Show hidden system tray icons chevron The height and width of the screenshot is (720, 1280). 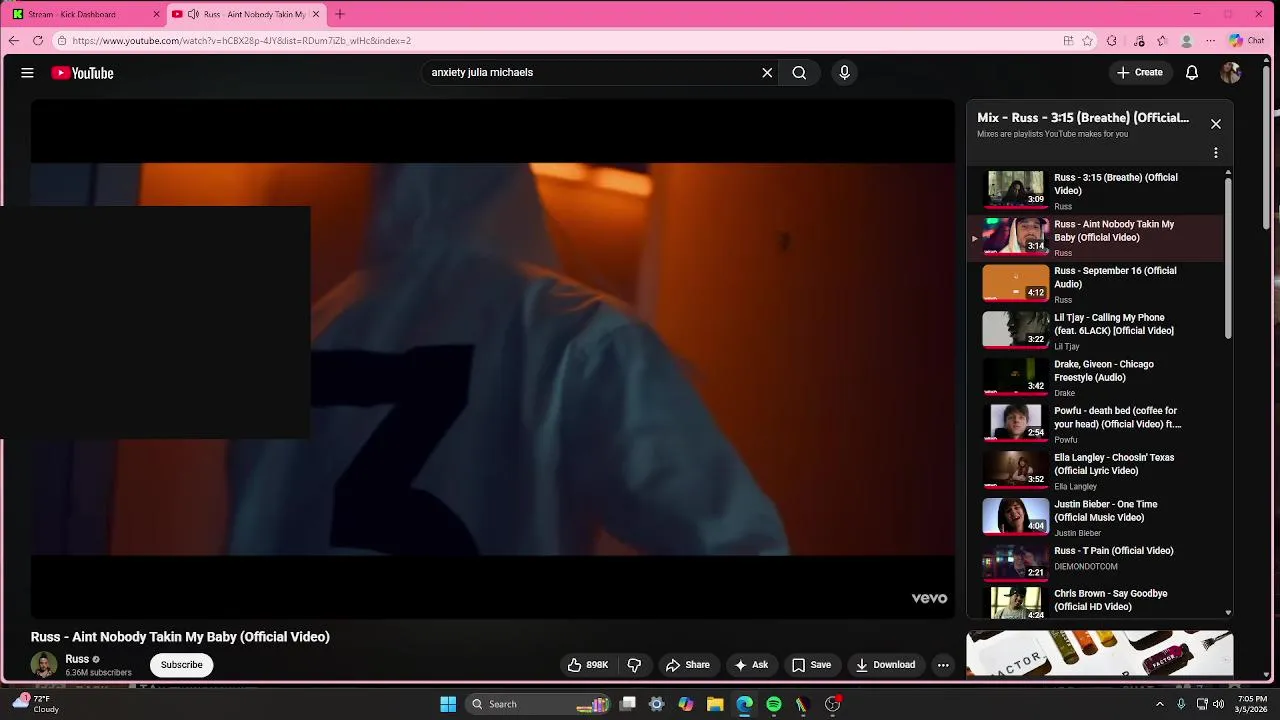(1160, 704)
